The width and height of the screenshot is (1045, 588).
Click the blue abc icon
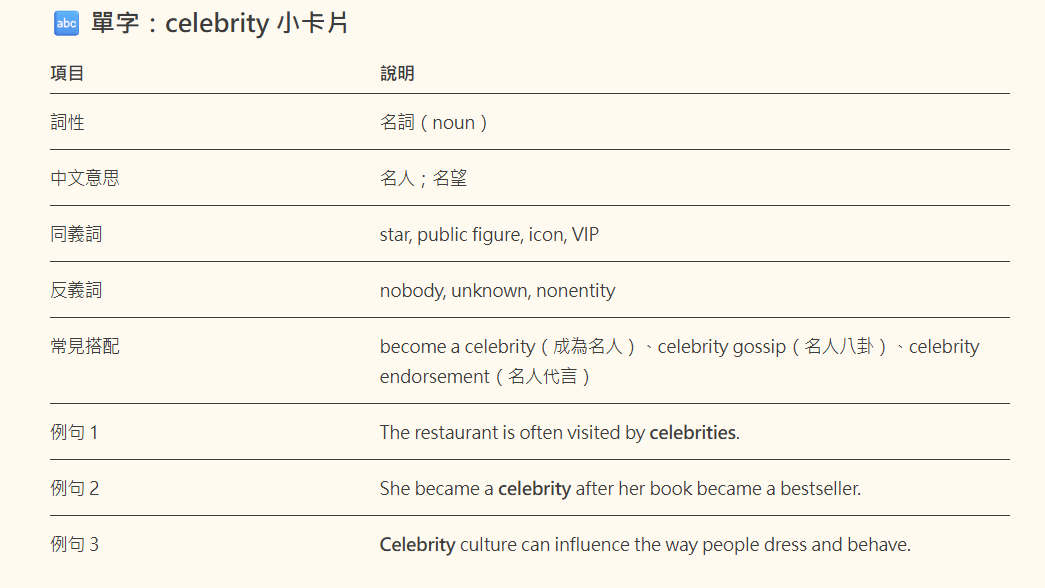[x=66, y=23]
